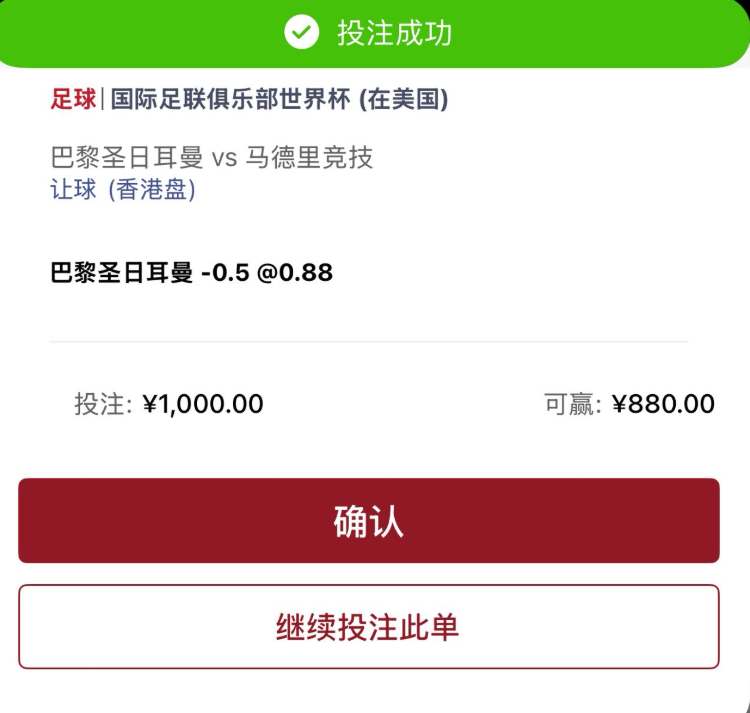The height and width of the screenshot is (713, 750).
Task: Click the 巴黎圣日耳曼 vs 马德里竞技 match name
Action: 211,157
